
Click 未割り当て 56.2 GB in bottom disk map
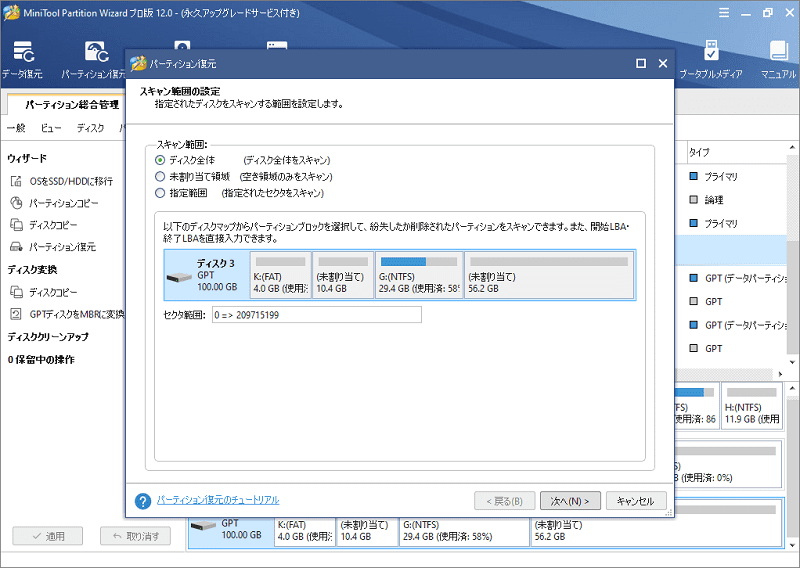(655, 531)
